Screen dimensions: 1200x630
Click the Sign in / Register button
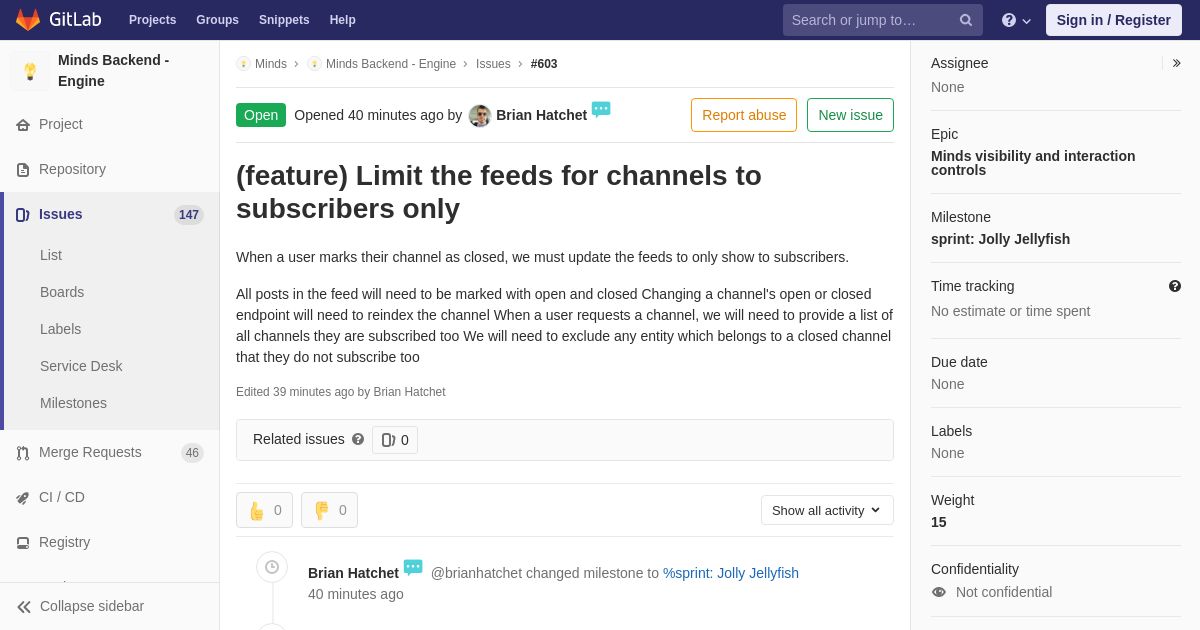point(1114,20)
